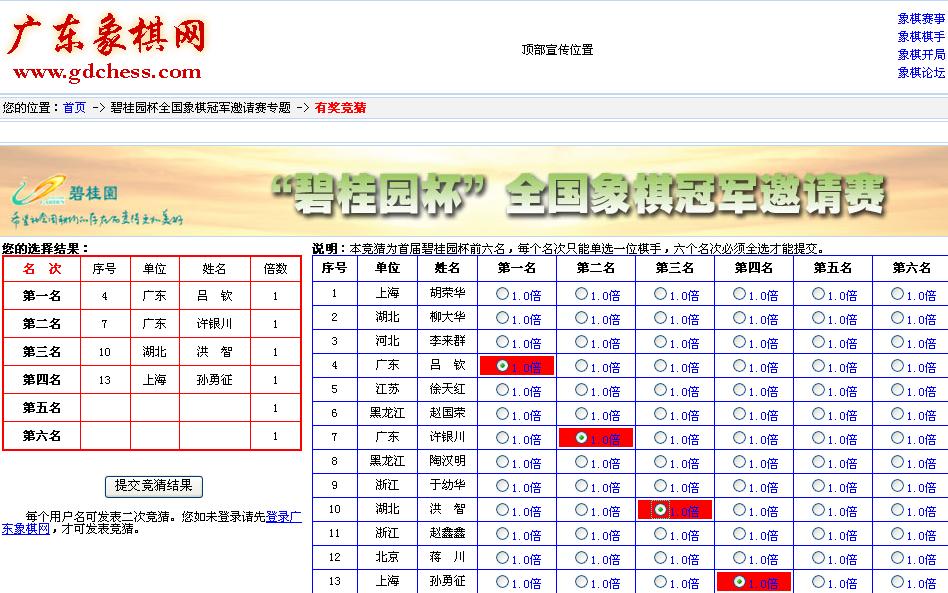
Task: Select 柳大华 for 第二名
Action: 581,317
